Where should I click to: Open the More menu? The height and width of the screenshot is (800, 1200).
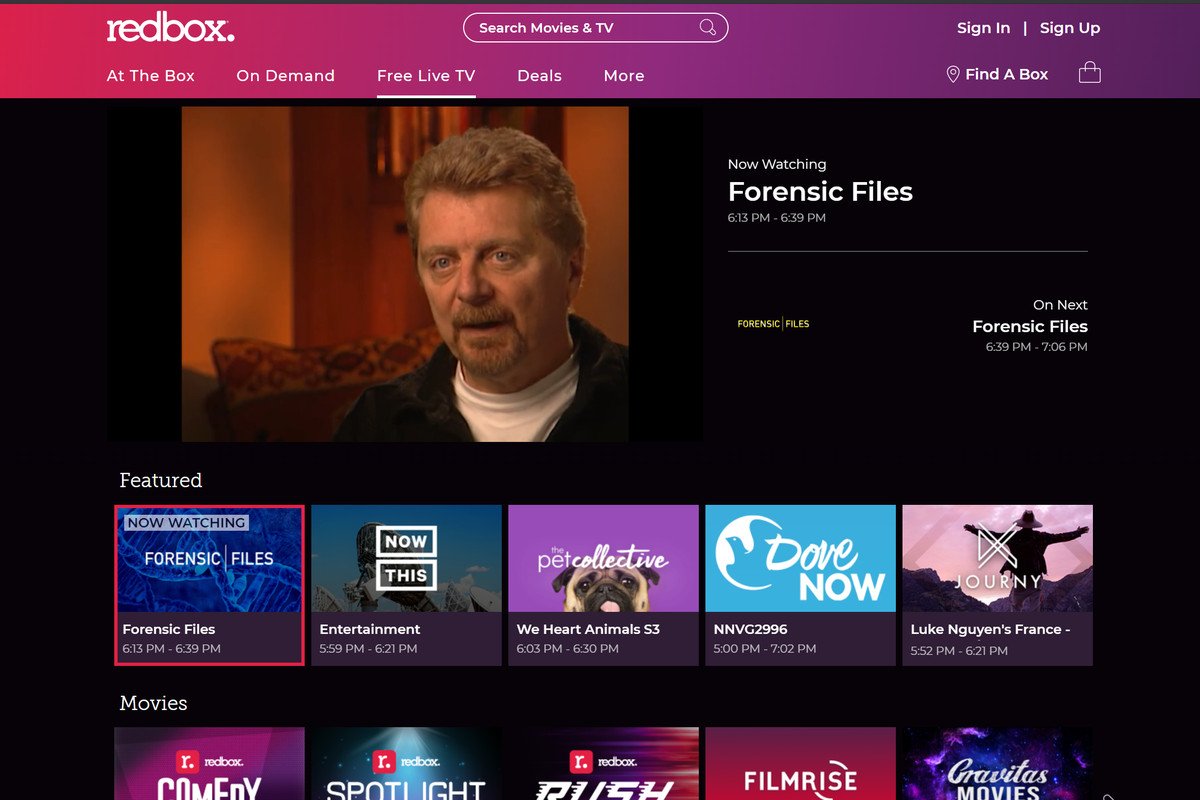[624, 76]
